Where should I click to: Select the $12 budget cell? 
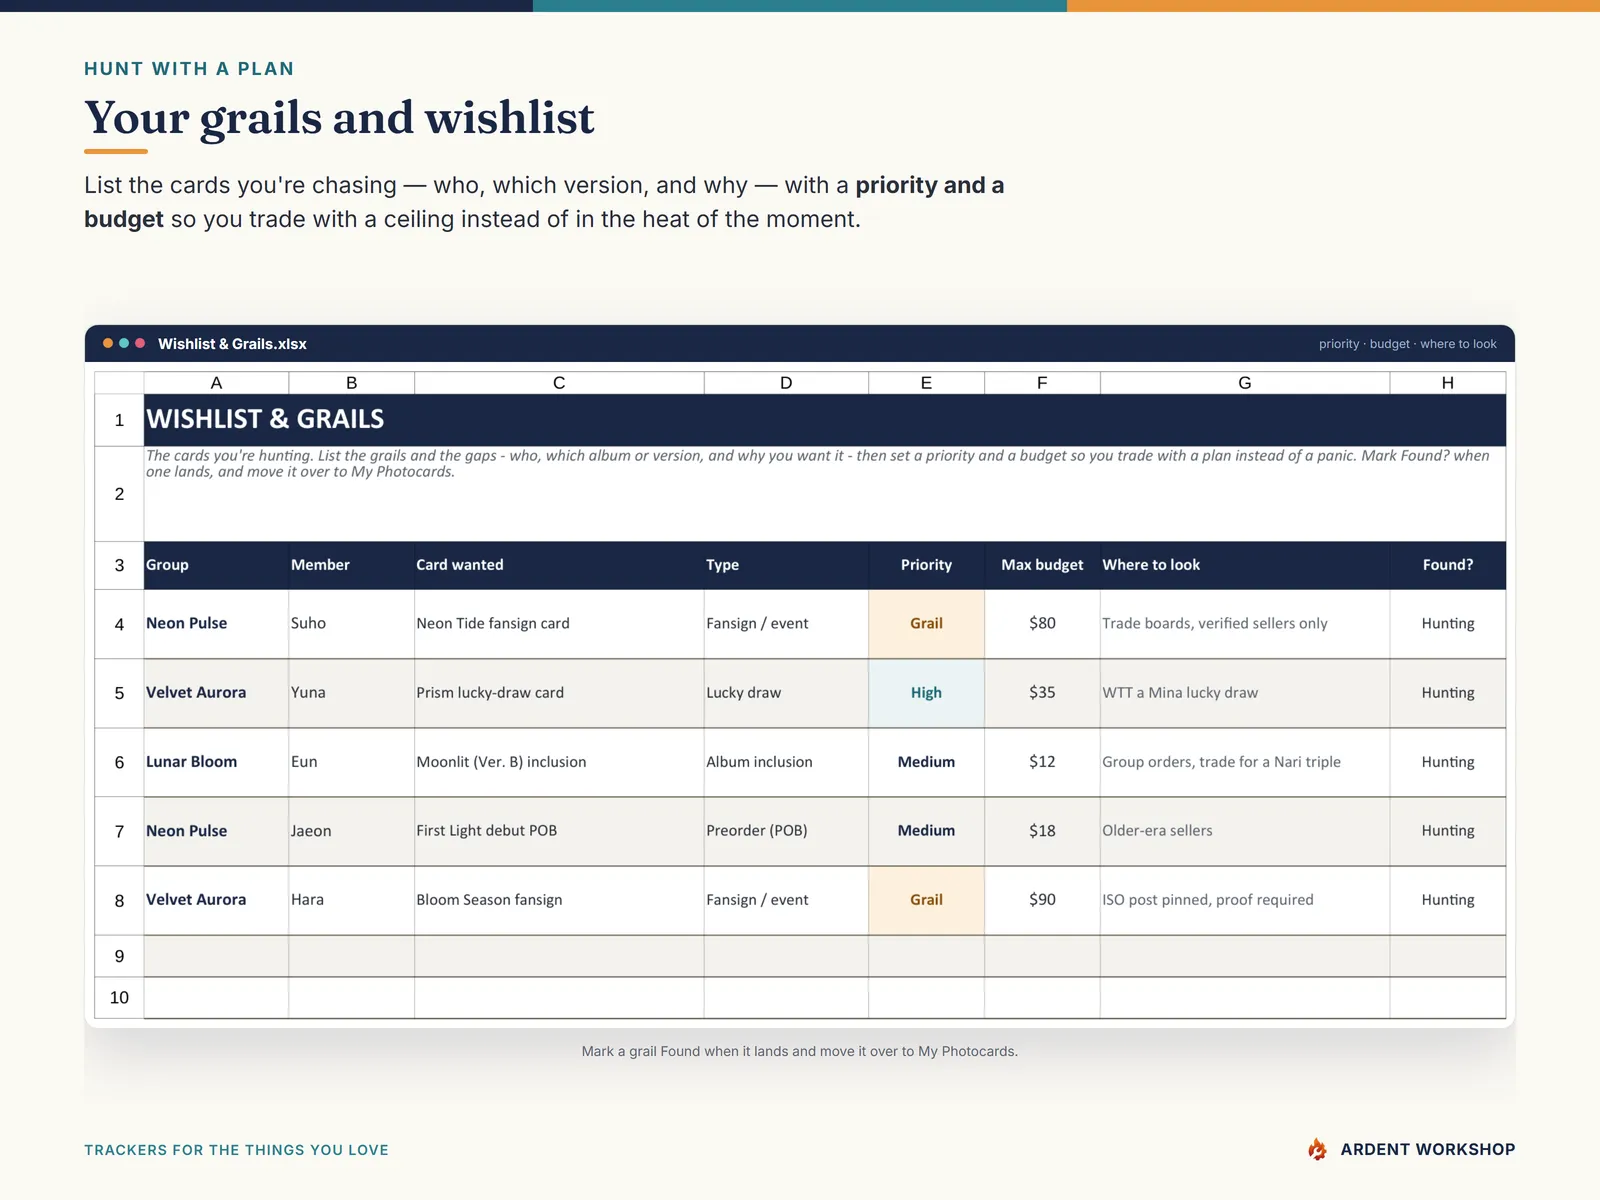point(1042,762)
